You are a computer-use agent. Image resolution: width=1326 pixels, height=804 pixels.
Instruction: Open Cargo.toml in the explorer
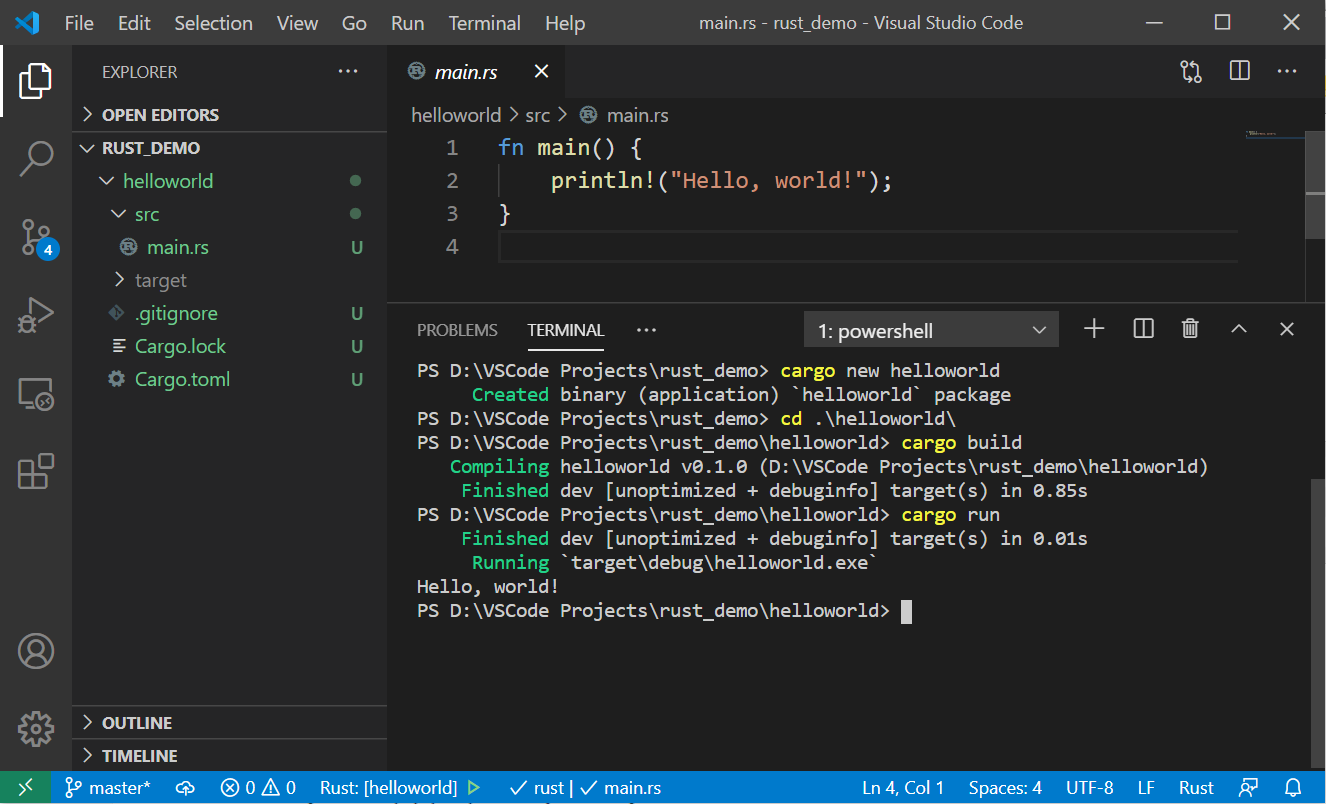tap(182, 379)
